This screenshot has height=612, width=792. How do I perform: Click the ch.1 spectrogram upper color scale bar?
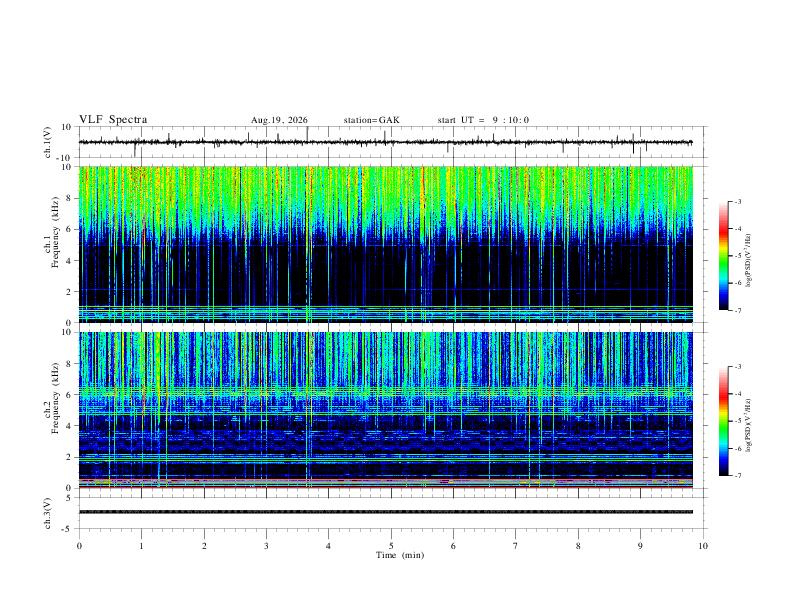click(x=723, y=256)
